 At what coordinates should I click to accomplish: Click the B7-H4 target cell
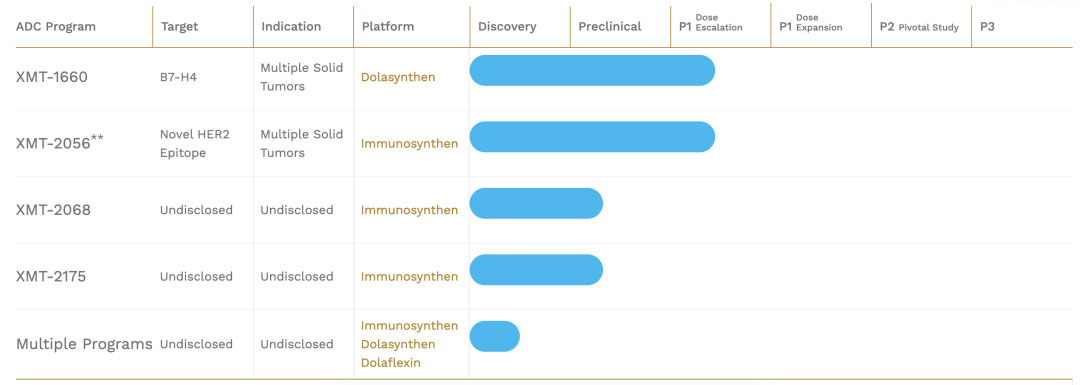pyautogui.click(x=178, y=77)
